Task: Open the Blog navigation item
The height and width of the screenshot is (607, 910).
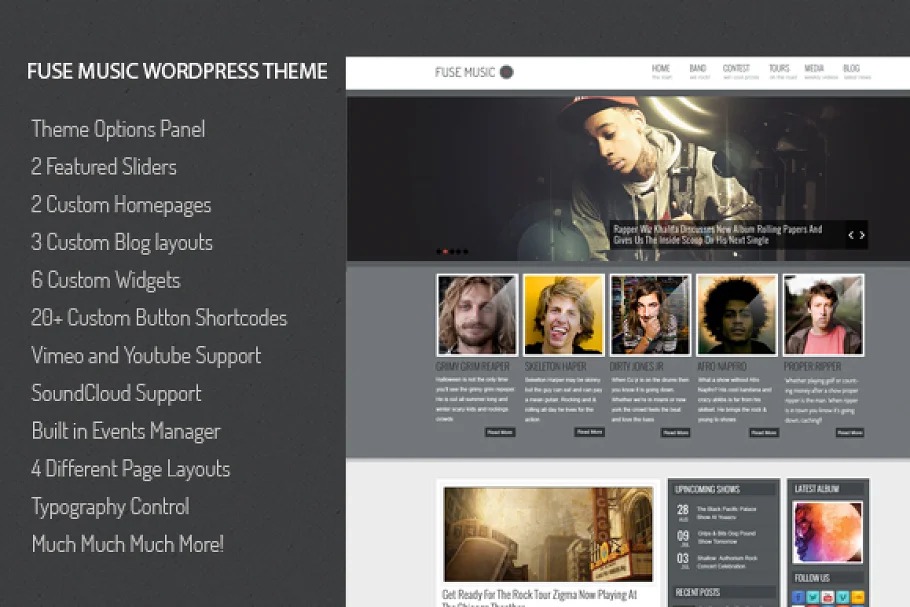Action: pyautogui.click(x=851, y=71)
